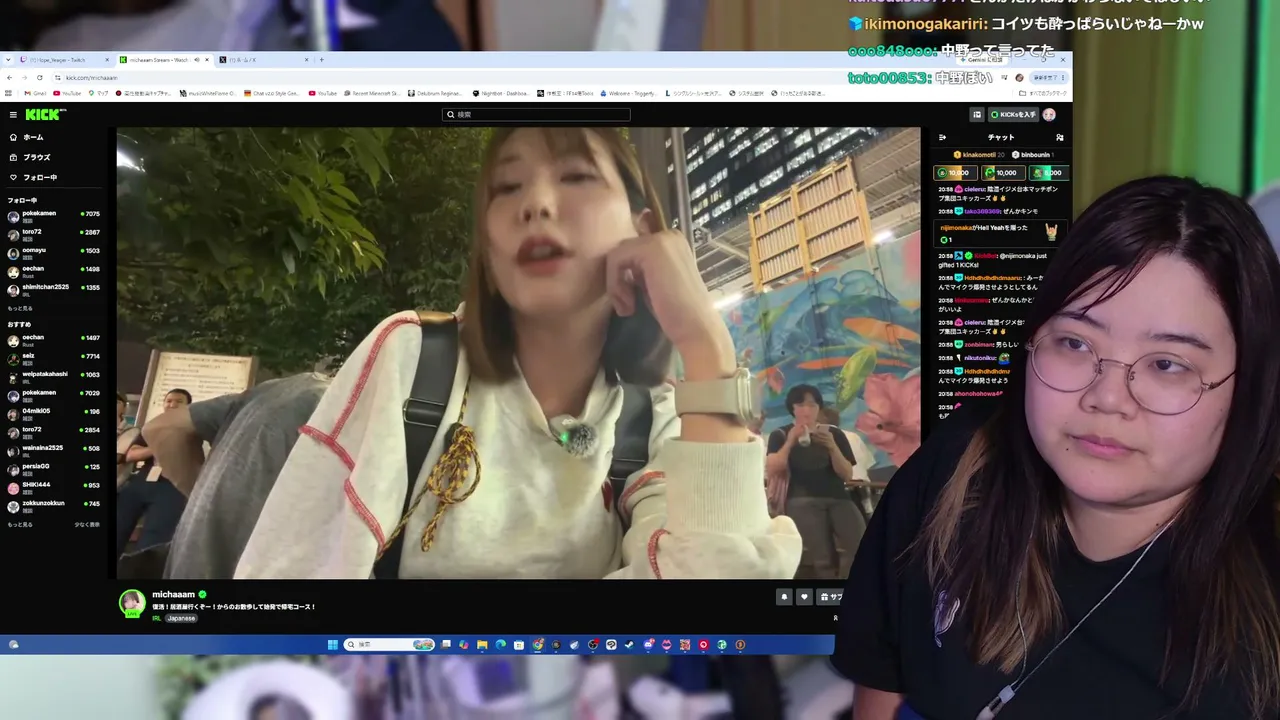Open the マップ bookmark
The image size is (1280, 720).
[98, 93]
